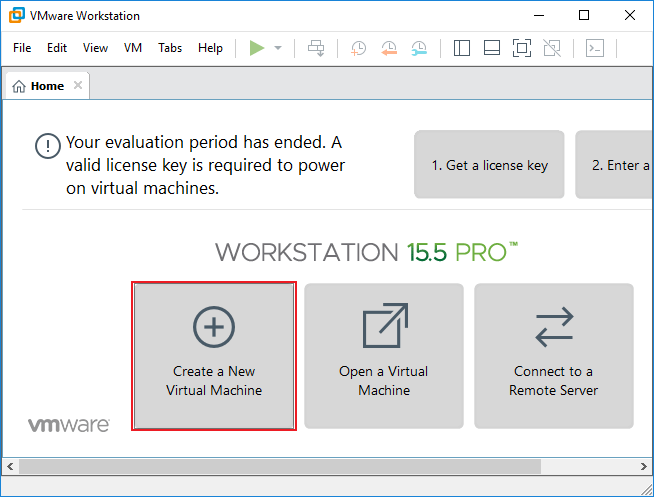This screenshot has height=497, width=654.
Task: Take a snapshot toolbar icon
Action: (x=358, y=48)
